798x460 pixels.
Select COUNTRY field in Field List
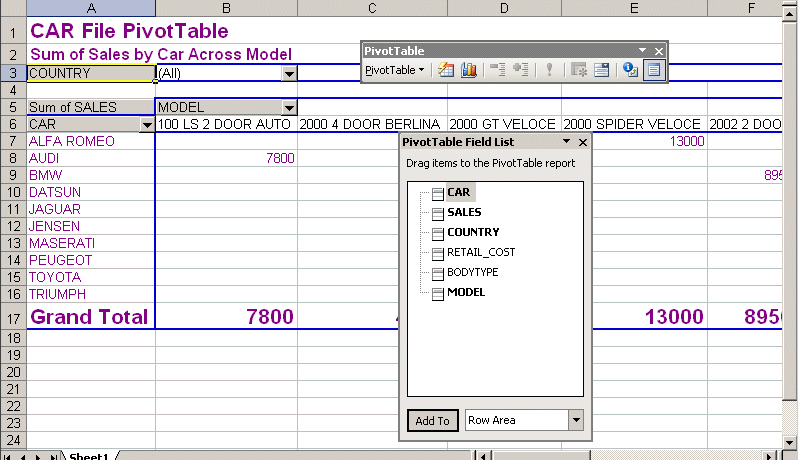pyautogui.click(x=473, y=232)
